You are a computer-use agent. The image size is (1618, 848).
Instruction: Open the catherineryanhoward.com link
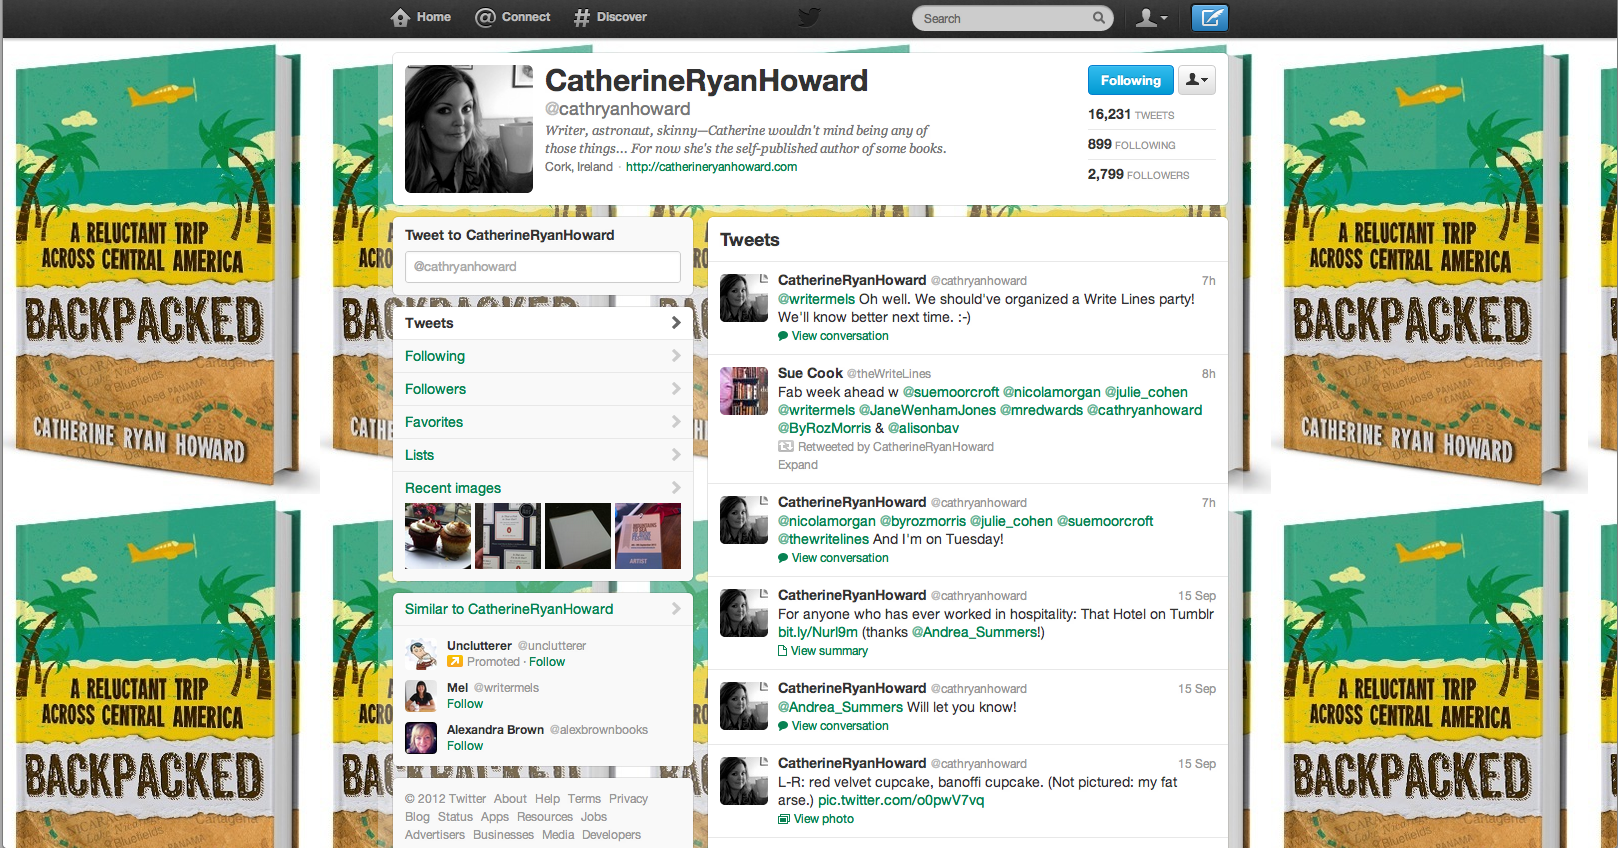[711, 167]
